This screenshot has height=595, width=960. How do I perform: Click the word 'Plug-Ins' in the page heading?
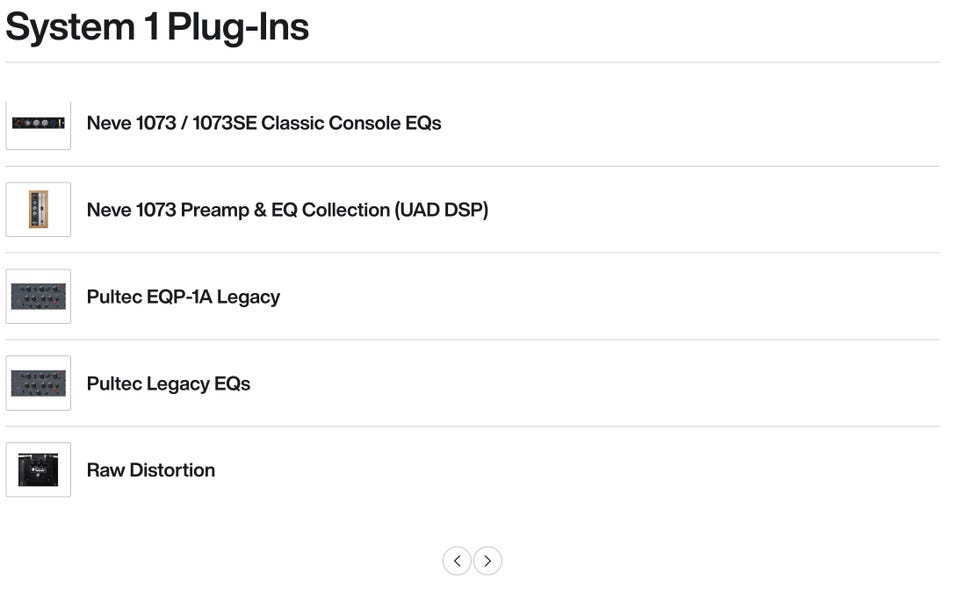238,27
